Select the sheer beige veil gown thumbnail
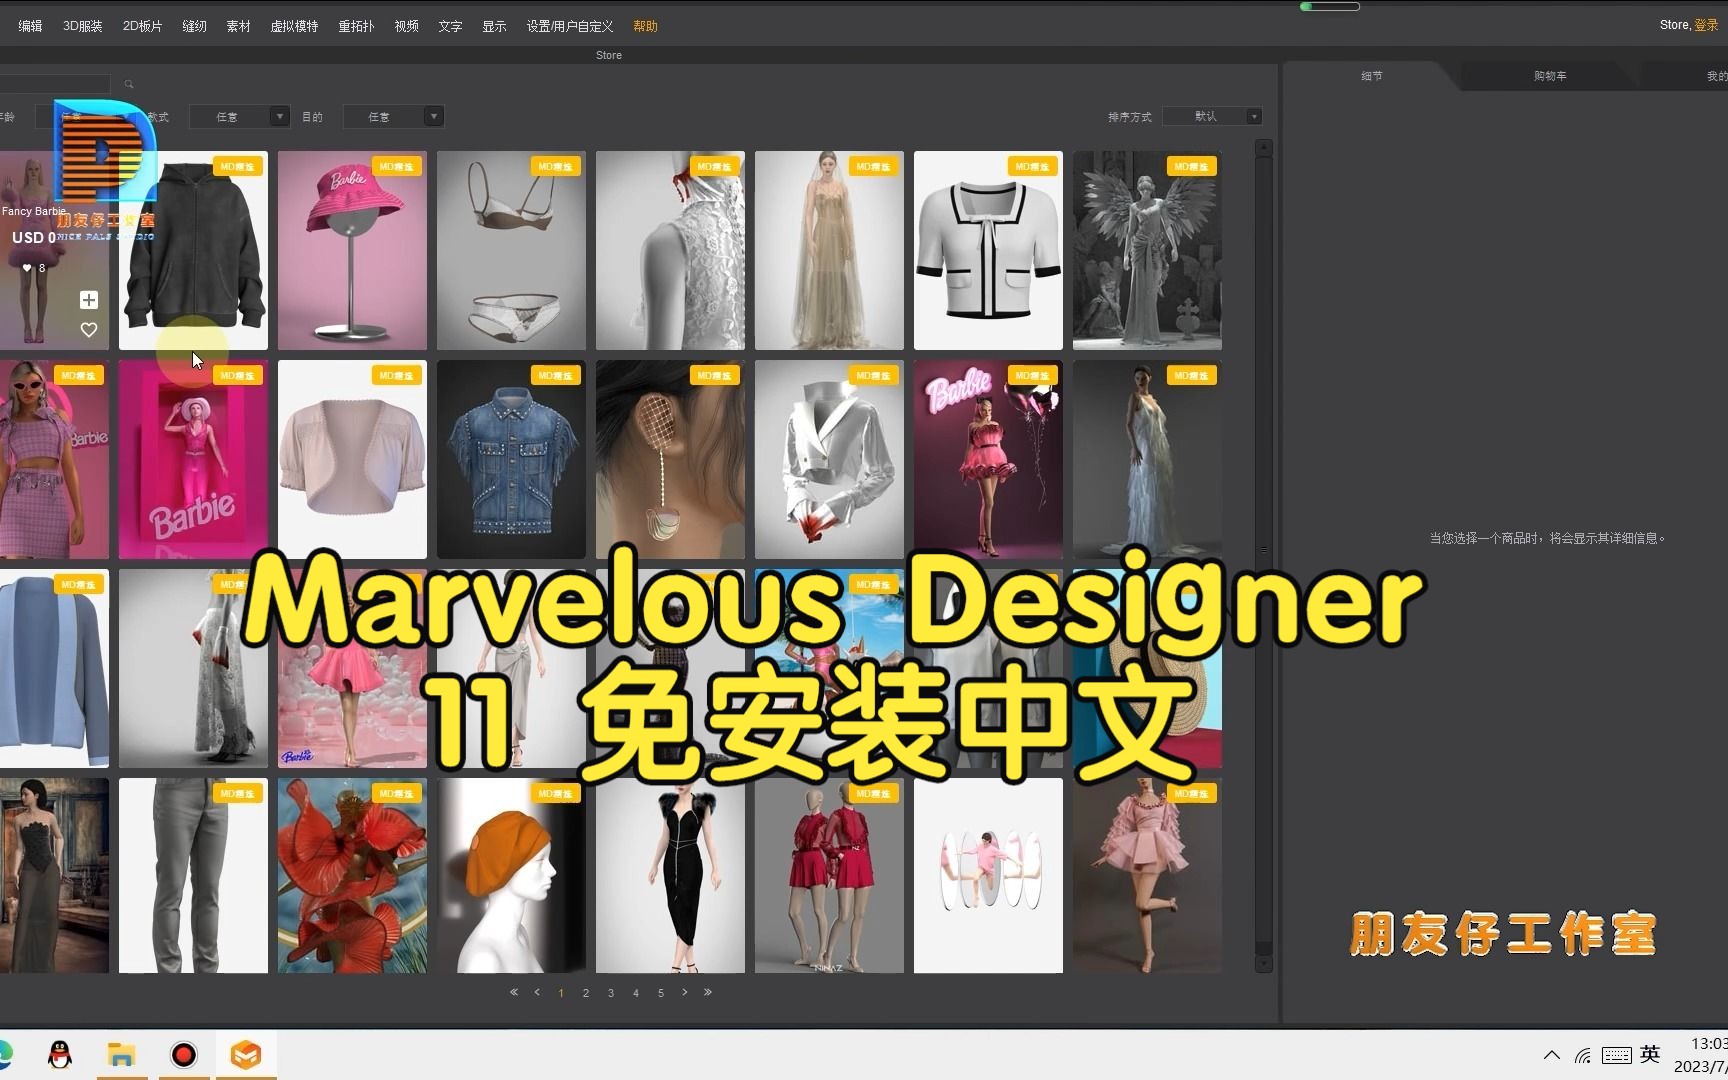Screen dimensions: 1728x1080 829,250
